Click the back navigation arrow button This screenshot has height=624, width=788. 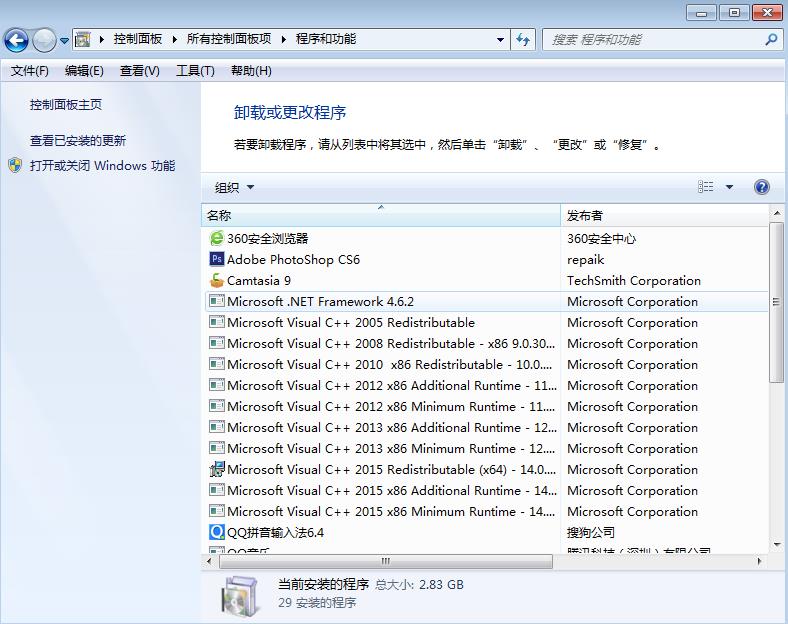tap(17, 40)
